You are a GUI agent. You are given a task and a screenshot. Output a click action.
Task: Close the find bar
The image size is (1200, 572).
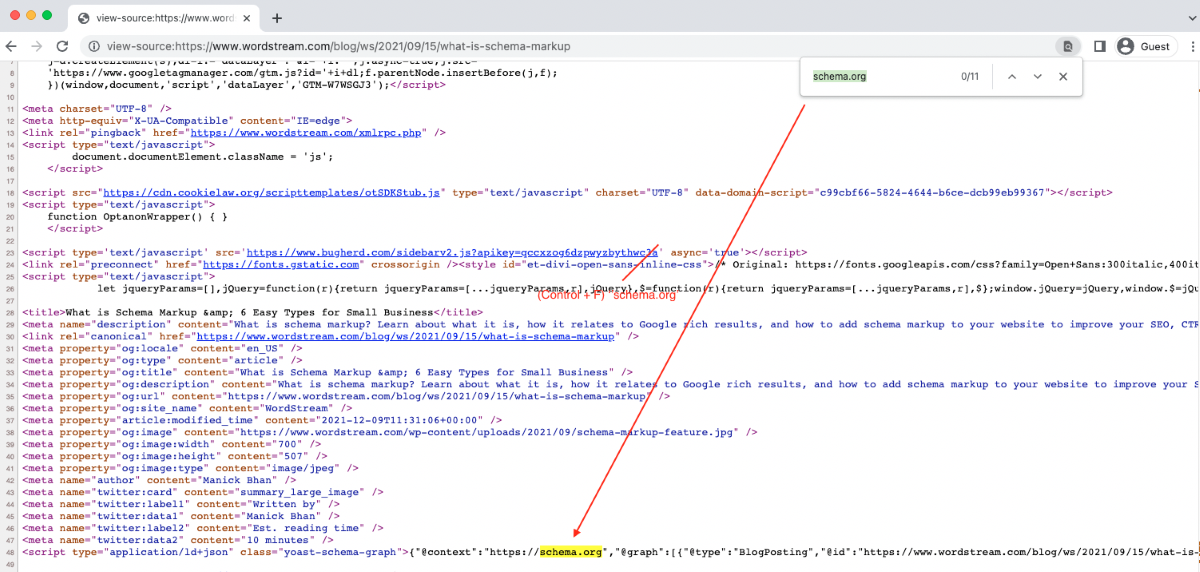[1063, 77]
